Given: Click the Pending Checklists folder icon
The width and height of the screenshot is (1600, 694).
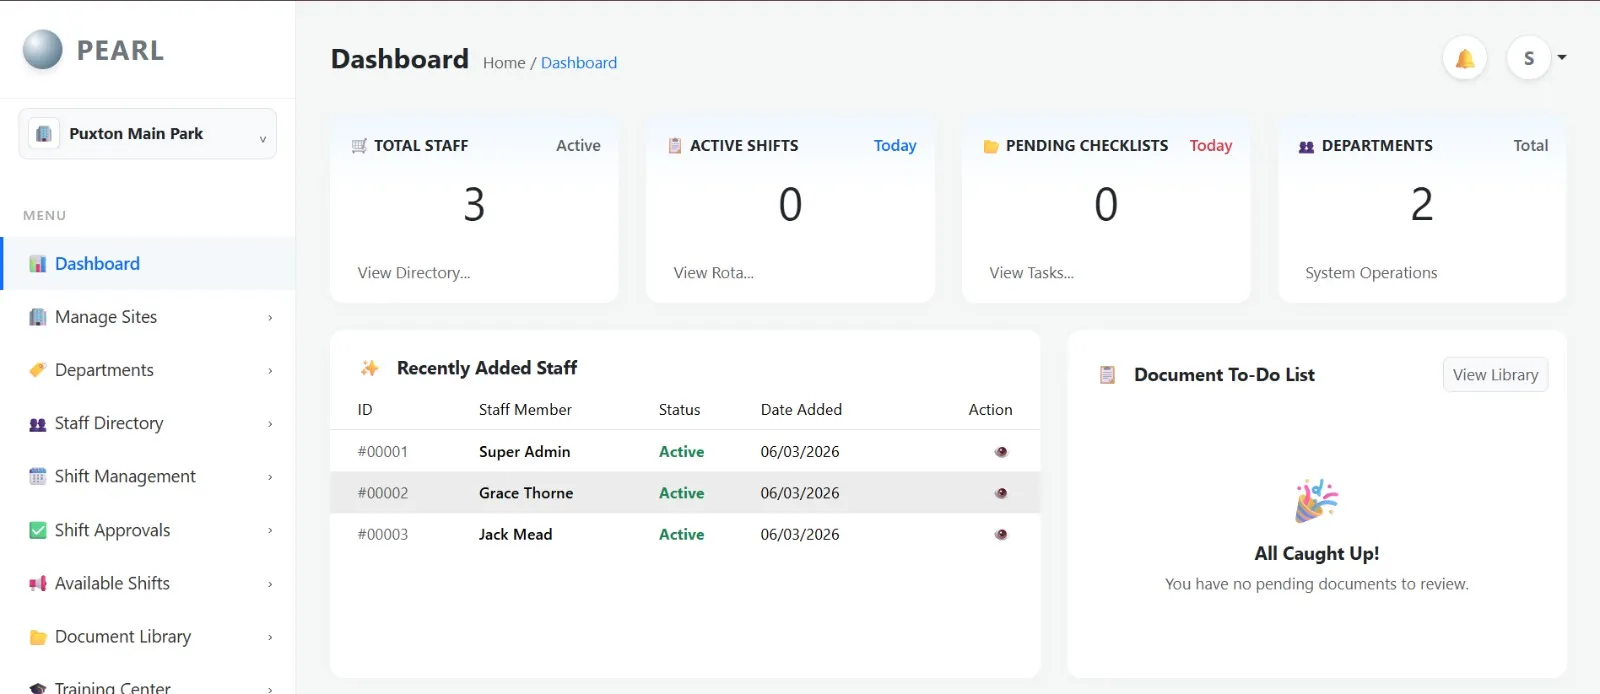Looking at the screenshot, I should 991,146.
